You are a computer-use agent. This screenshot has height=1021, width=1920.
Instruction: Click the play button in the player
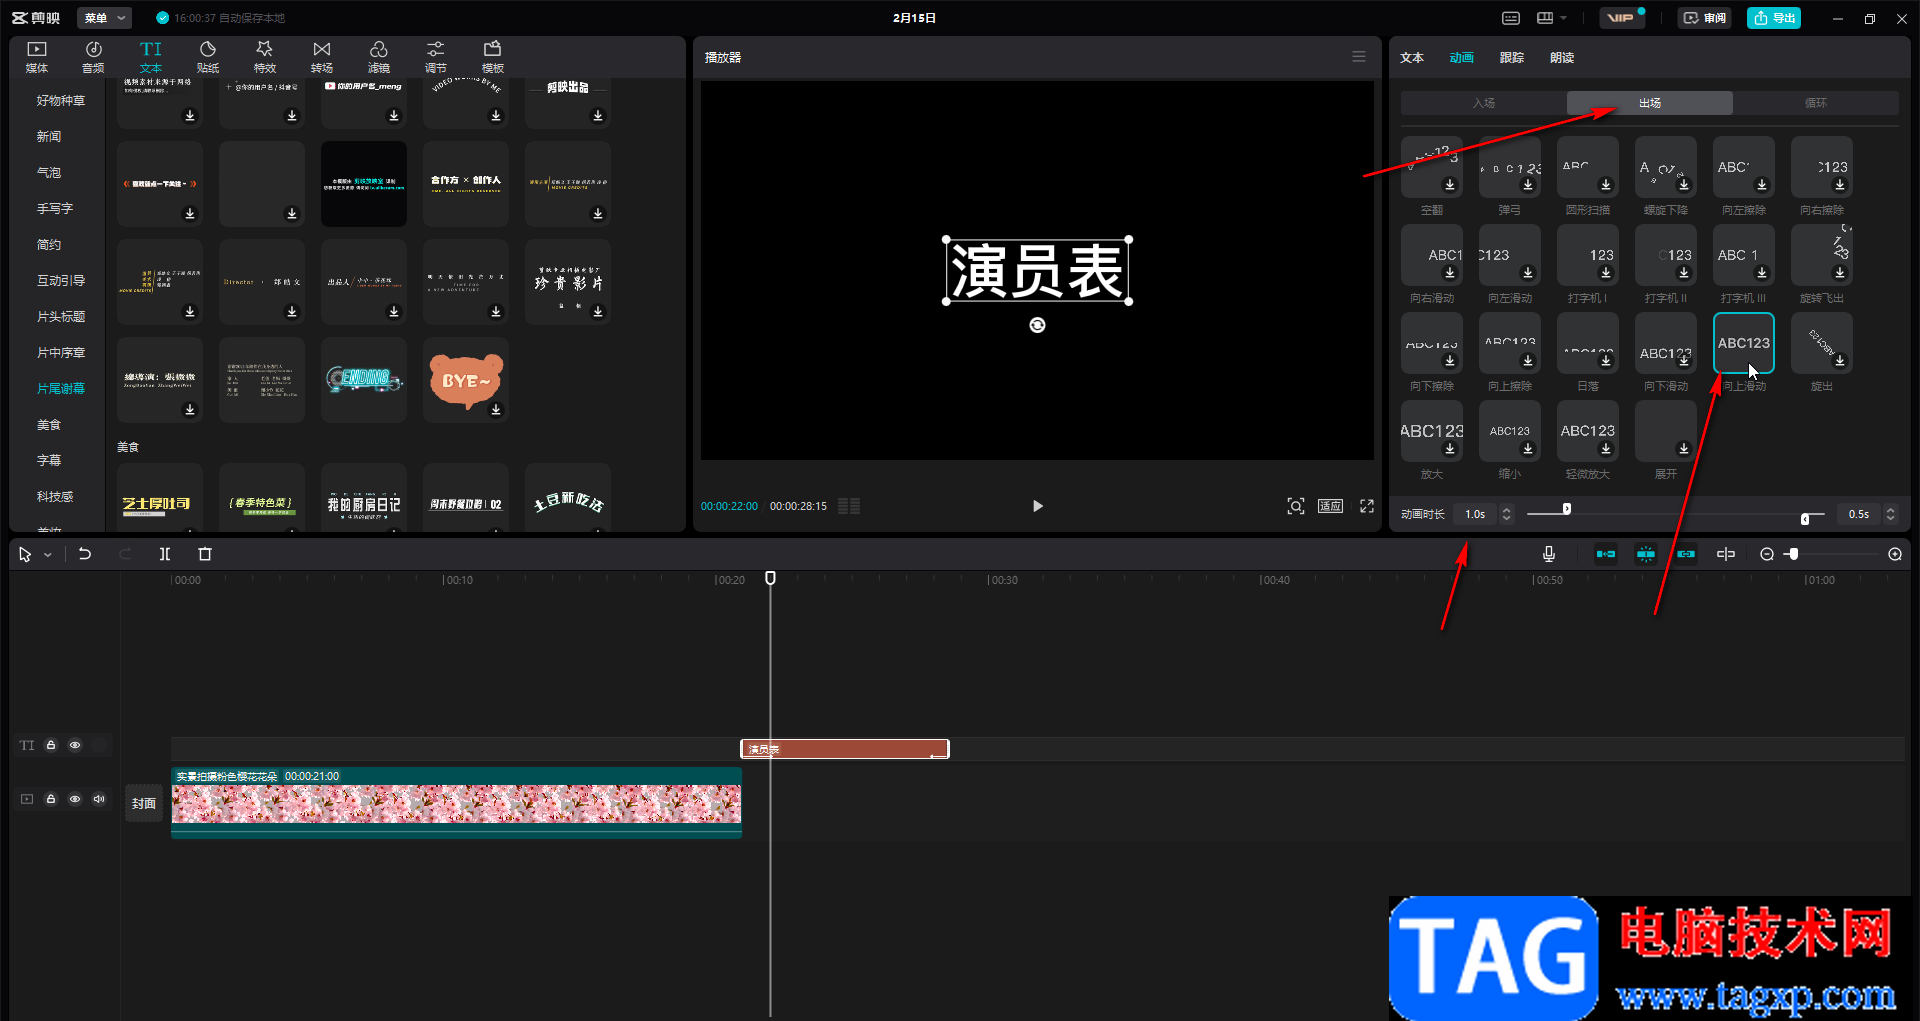[1038, 506]
